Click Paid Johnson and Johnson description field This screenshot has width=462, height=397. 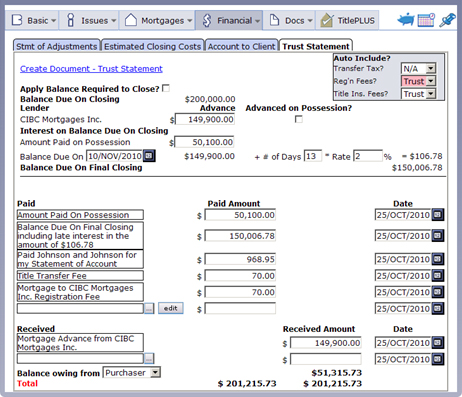coord(80,259)
